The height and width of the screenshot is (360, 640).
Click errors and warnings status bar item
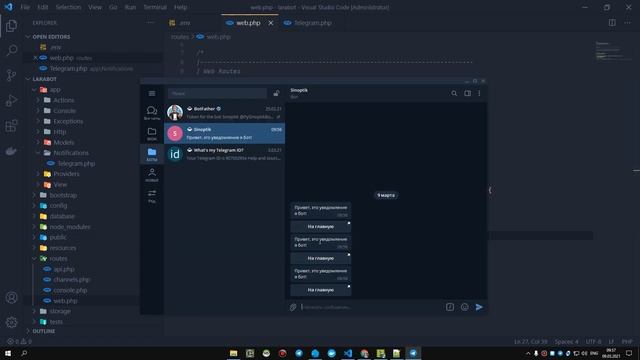pyautogui.click(x=19, y=342)
